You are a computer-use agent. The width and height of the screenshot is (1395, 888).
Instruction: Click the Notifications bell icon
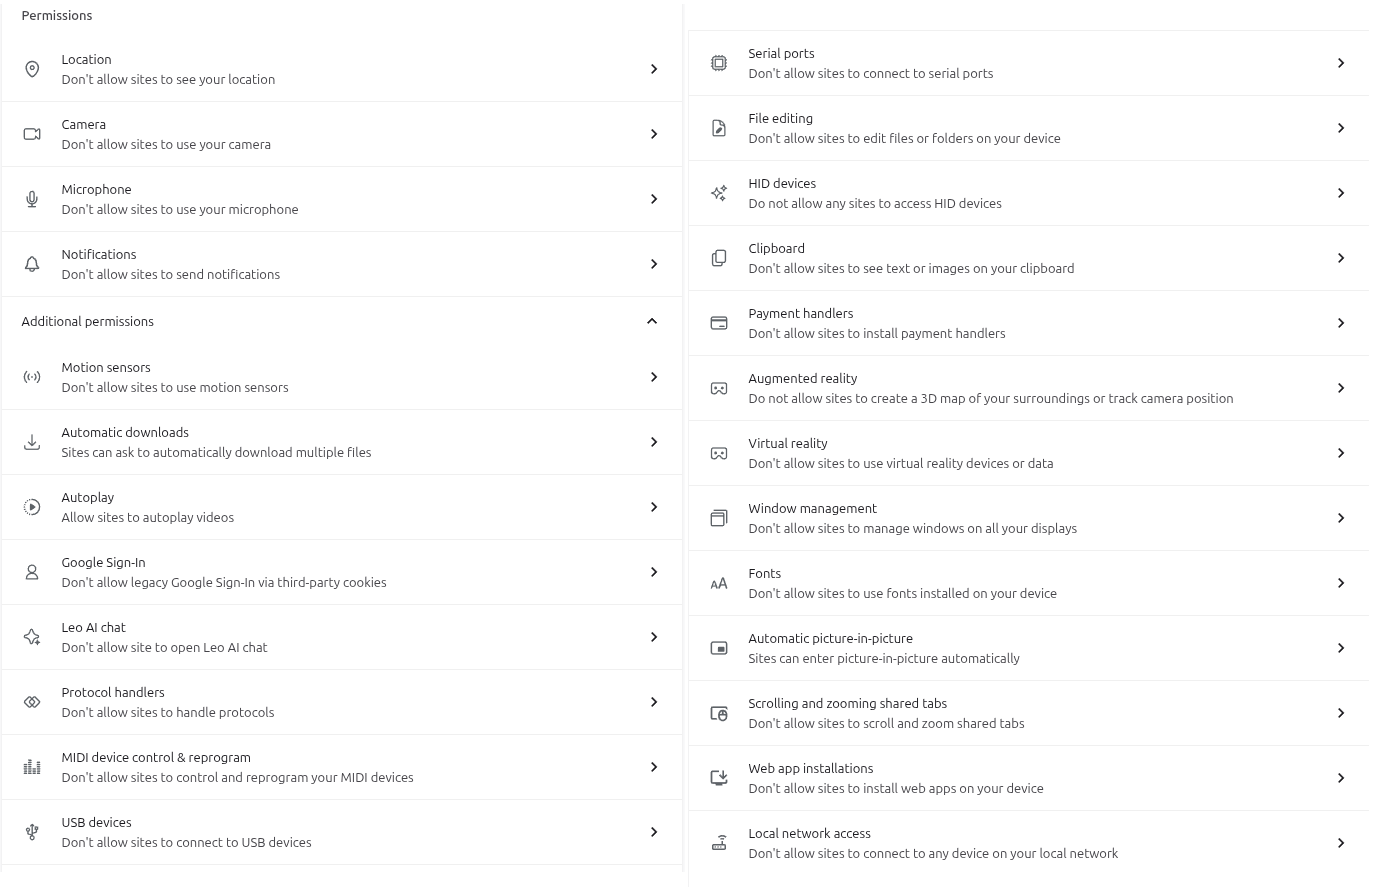coord(32,264)
